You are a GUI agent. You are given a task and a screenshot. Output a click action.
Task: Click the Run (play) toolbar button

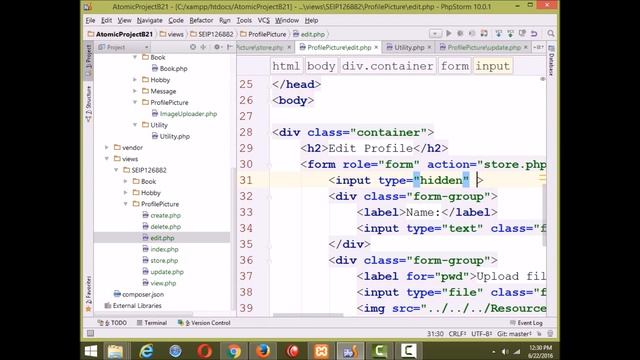click(449, 33)
